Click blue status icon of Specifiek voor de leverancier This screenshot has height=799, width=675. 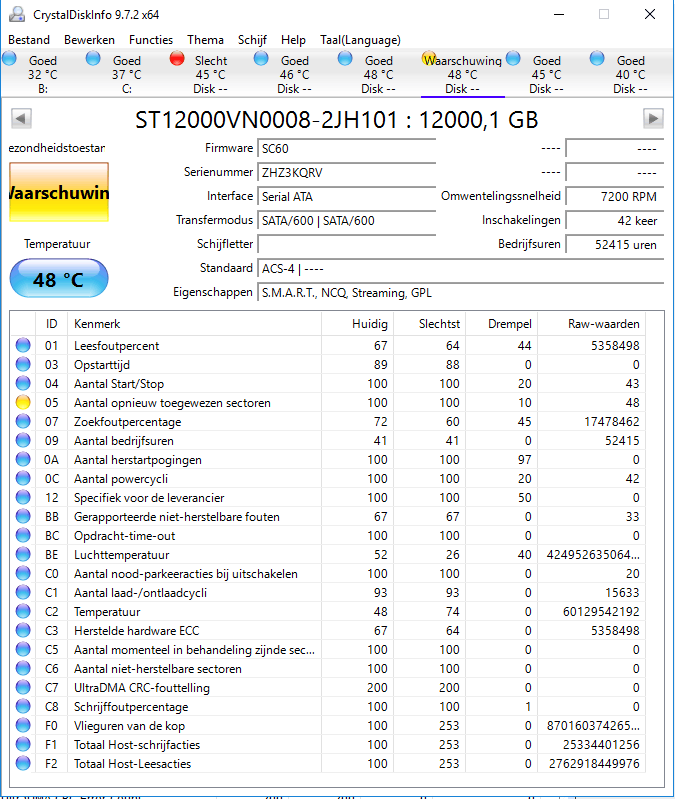[23, 497]
